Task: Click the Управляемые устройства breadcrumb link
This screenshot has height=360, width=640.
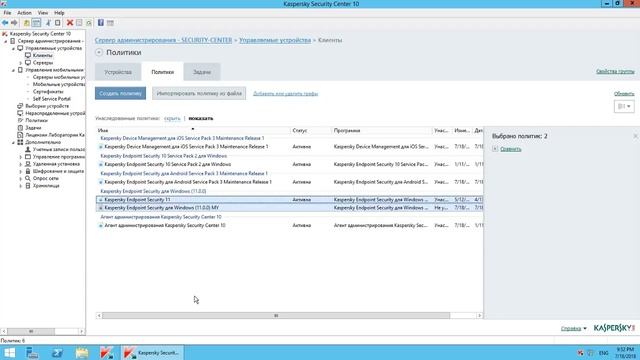Action: 275,40
